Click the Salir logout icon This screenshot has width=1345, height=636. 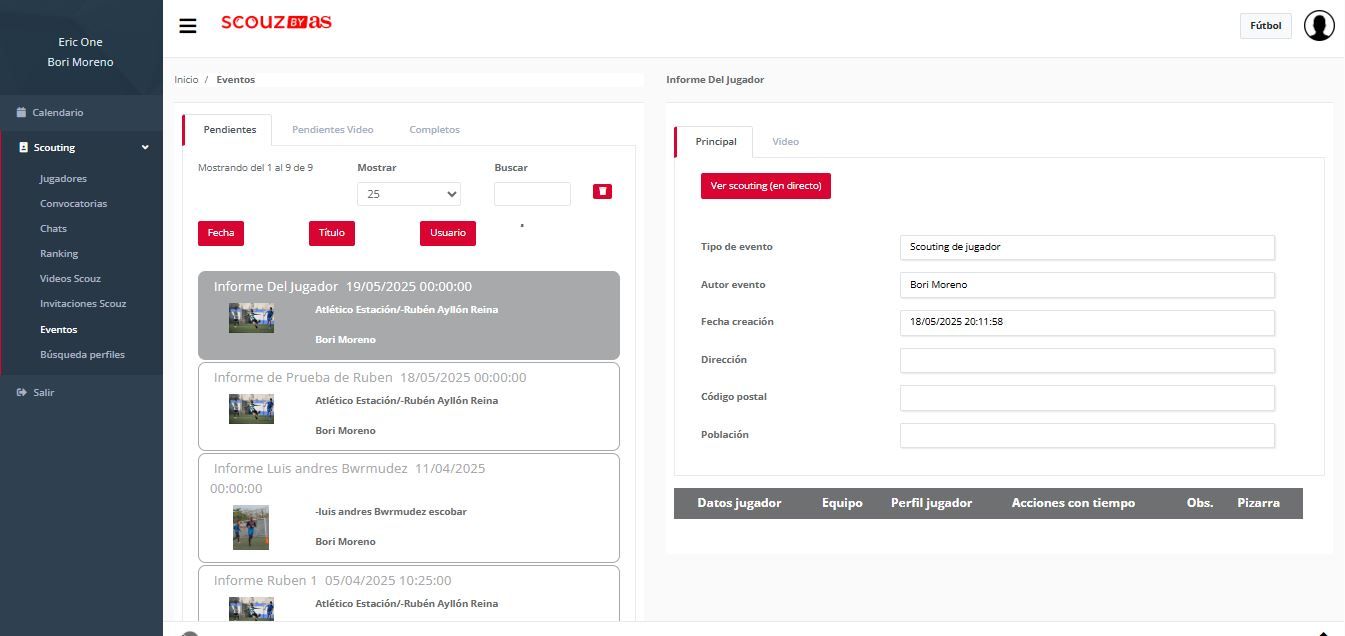tap(21, 393)
